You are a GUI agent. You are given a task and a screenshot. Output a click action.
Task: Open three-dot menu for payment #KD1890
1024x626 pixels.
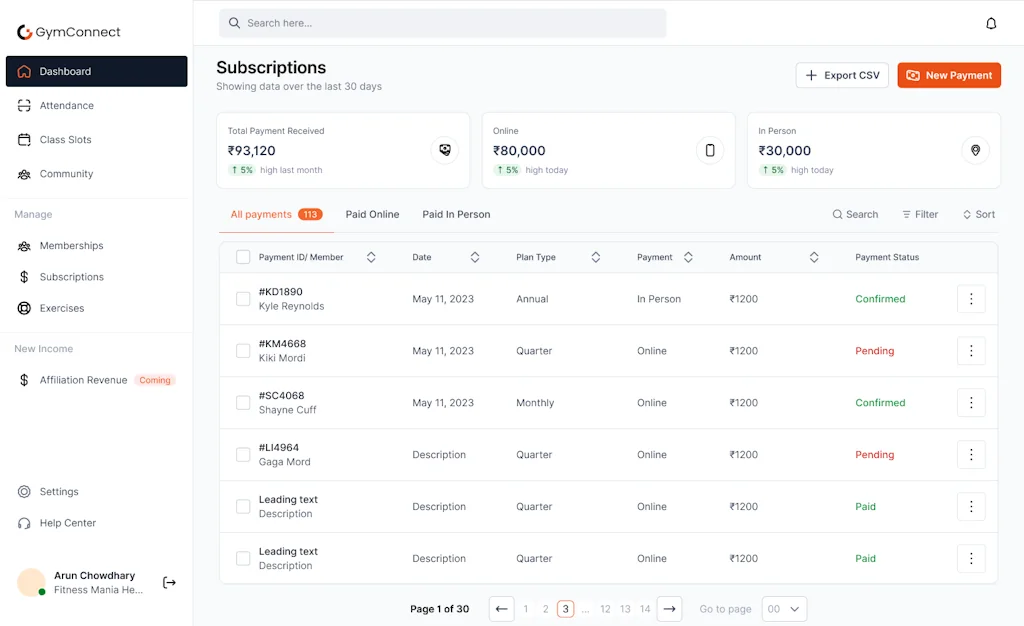pos(971,299)
